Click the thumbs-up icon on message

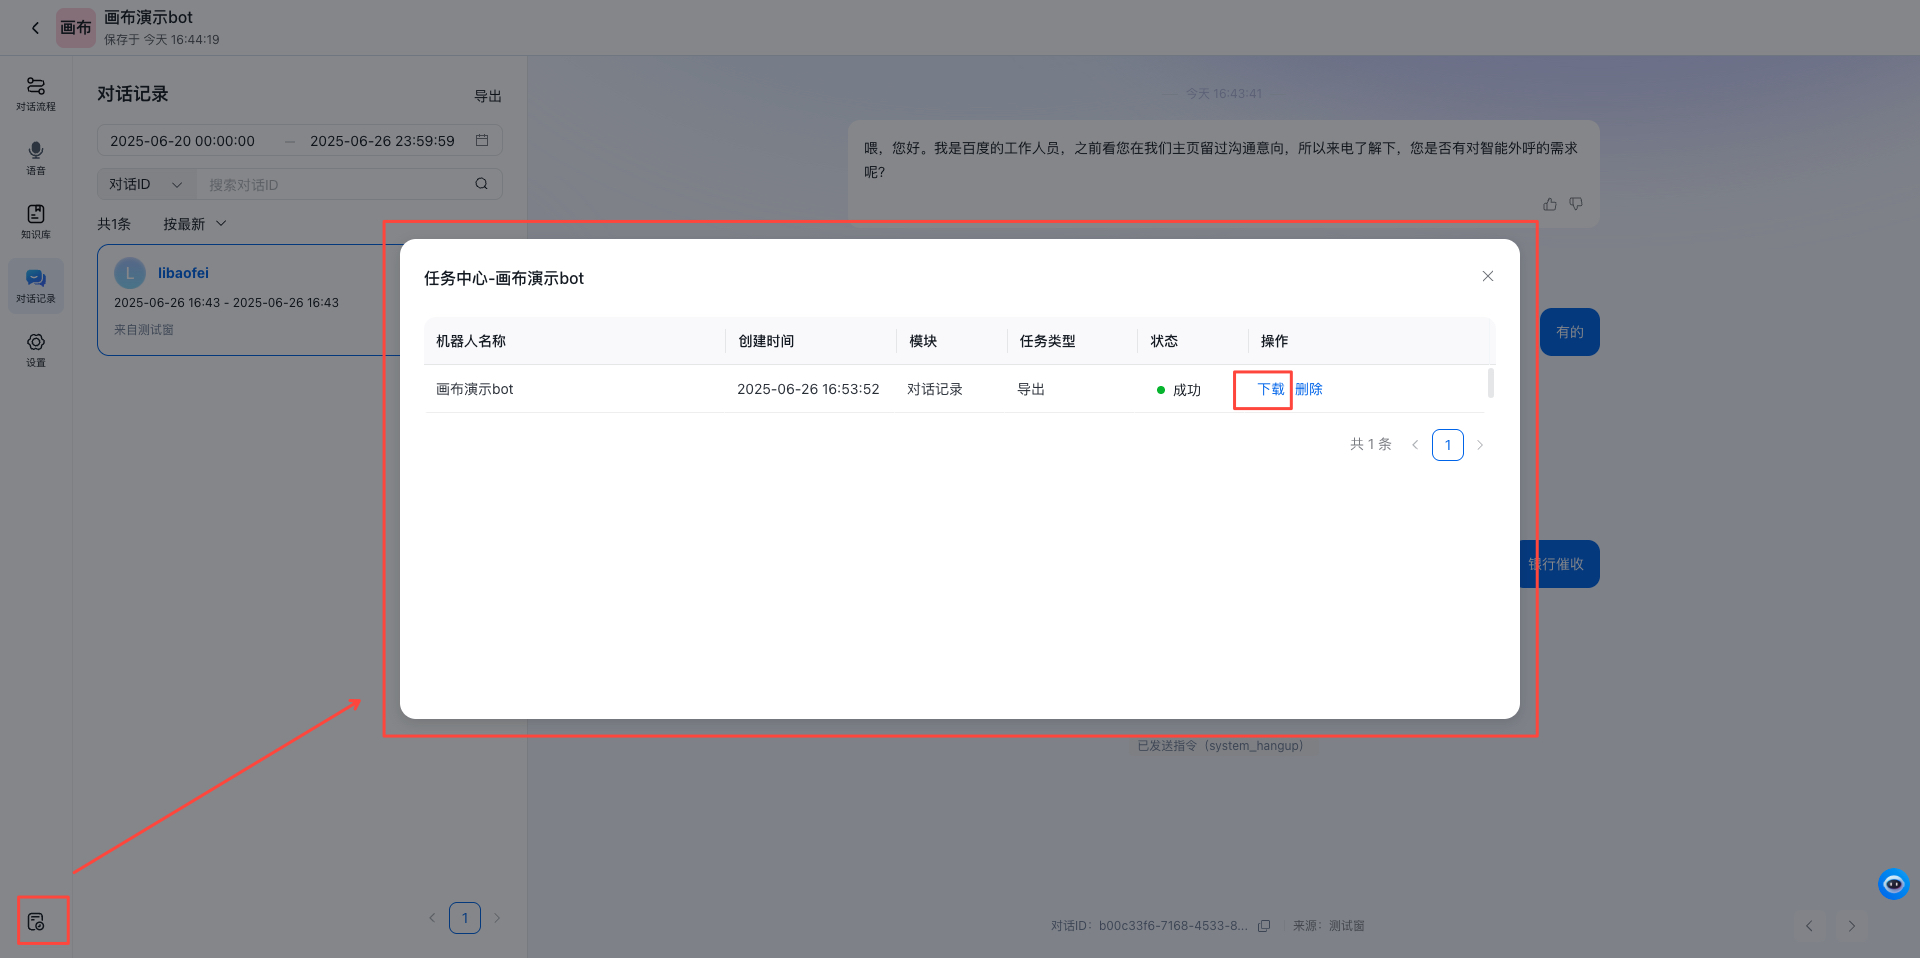[x=1549, y=204]
